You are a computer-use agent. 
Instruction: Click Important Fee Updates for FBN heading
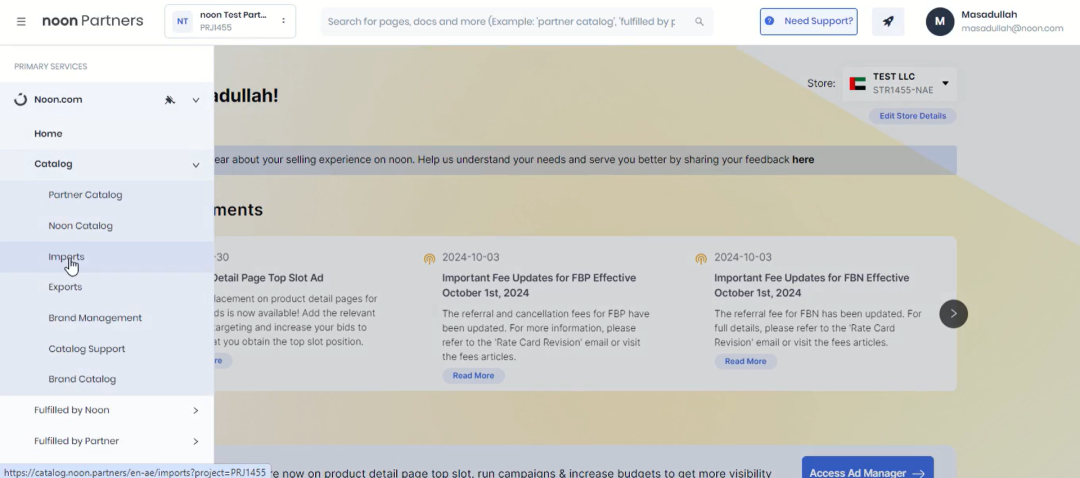pyautogui.click(x=811, y=286)
